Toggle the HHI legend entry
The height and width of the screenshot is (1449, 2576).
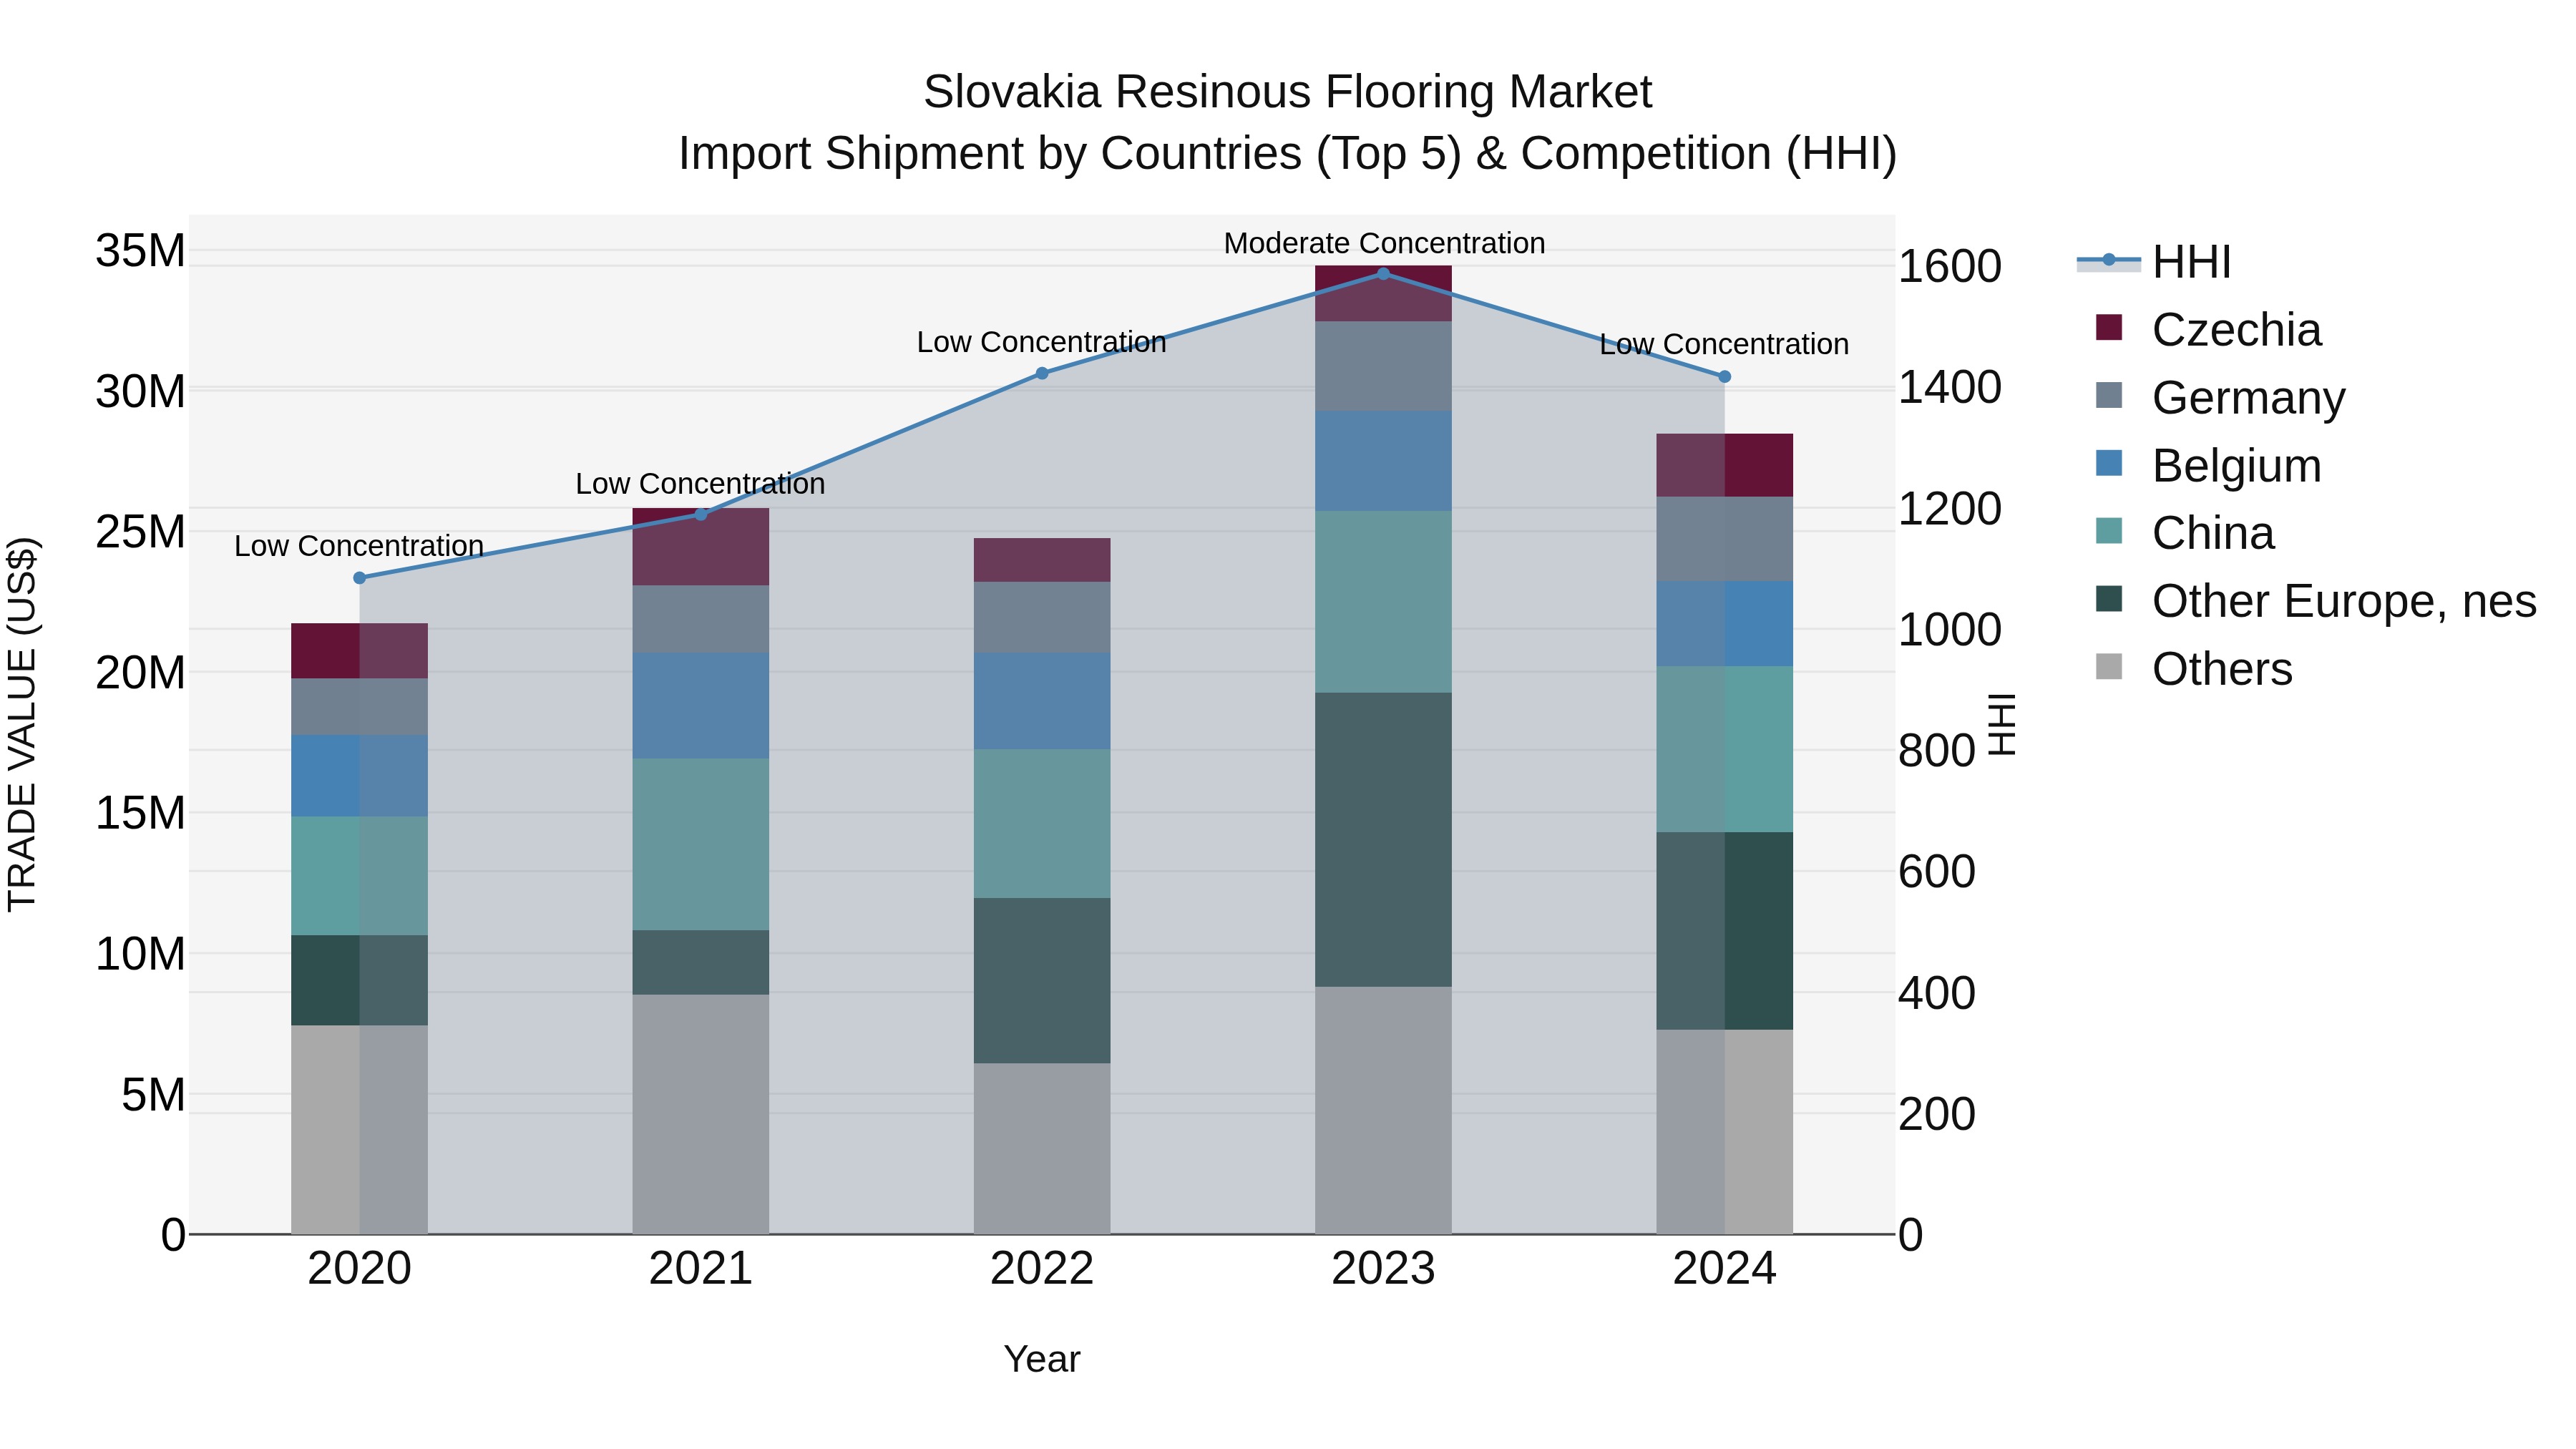tap(2154, 262)
